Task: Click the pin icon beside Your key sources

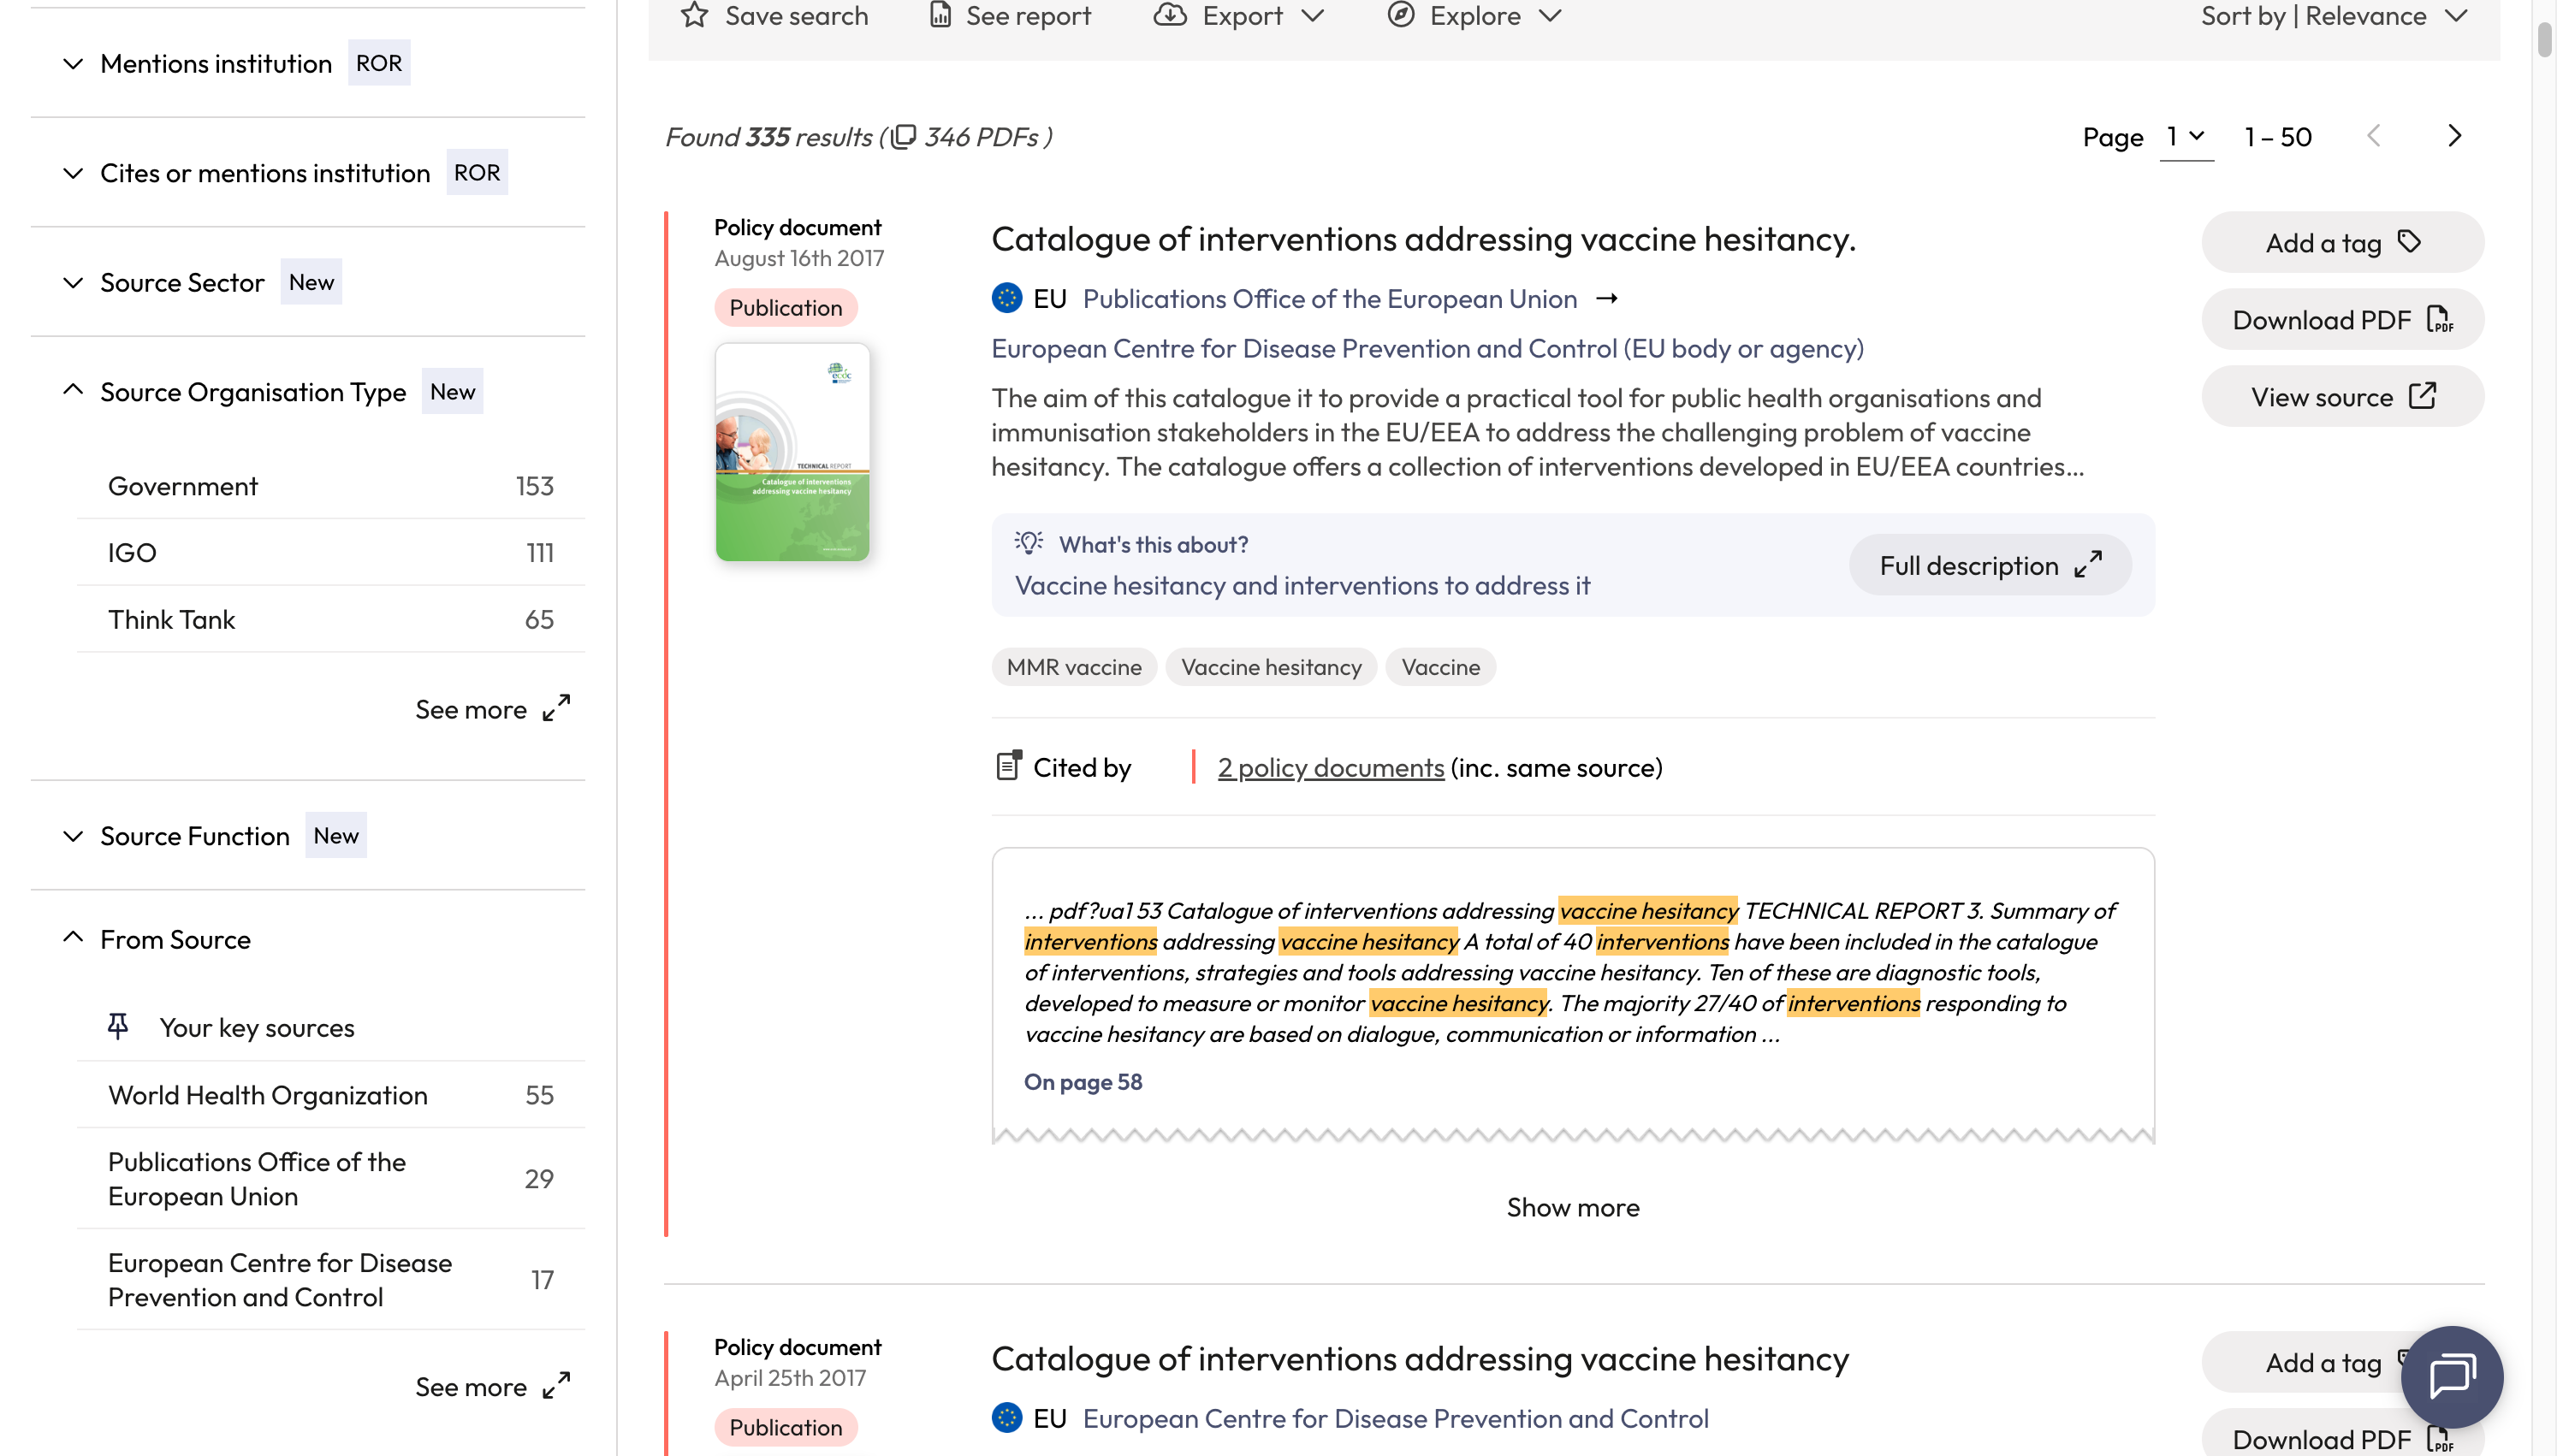Action: pyautogui.click(x=118, y=1026)
